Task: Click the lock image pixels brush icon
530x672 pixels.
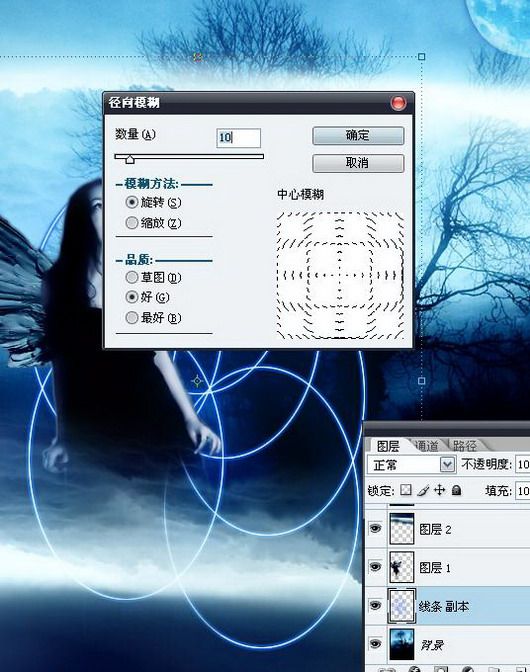Action: click(x=422, y=490)
